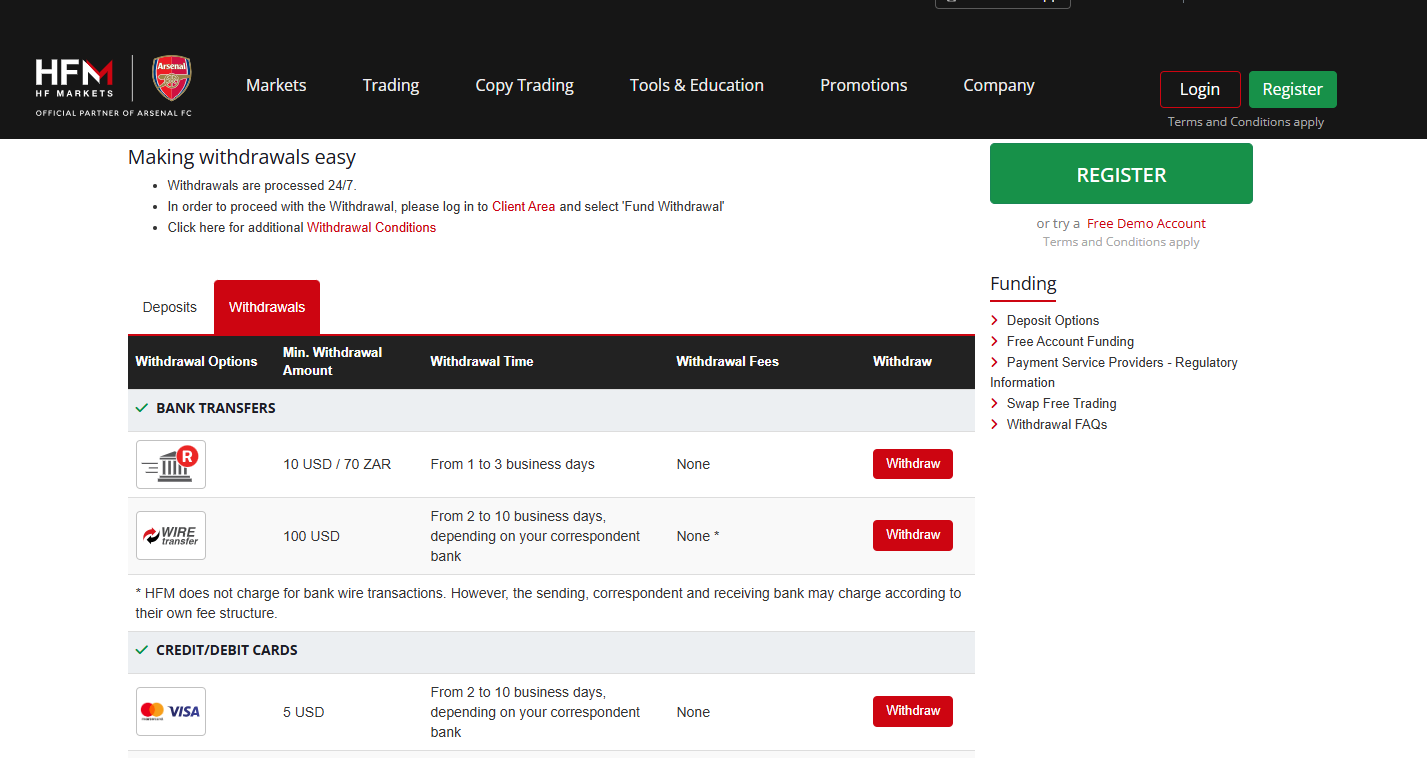Go to Free Account Funding

tap(1070, 342)
